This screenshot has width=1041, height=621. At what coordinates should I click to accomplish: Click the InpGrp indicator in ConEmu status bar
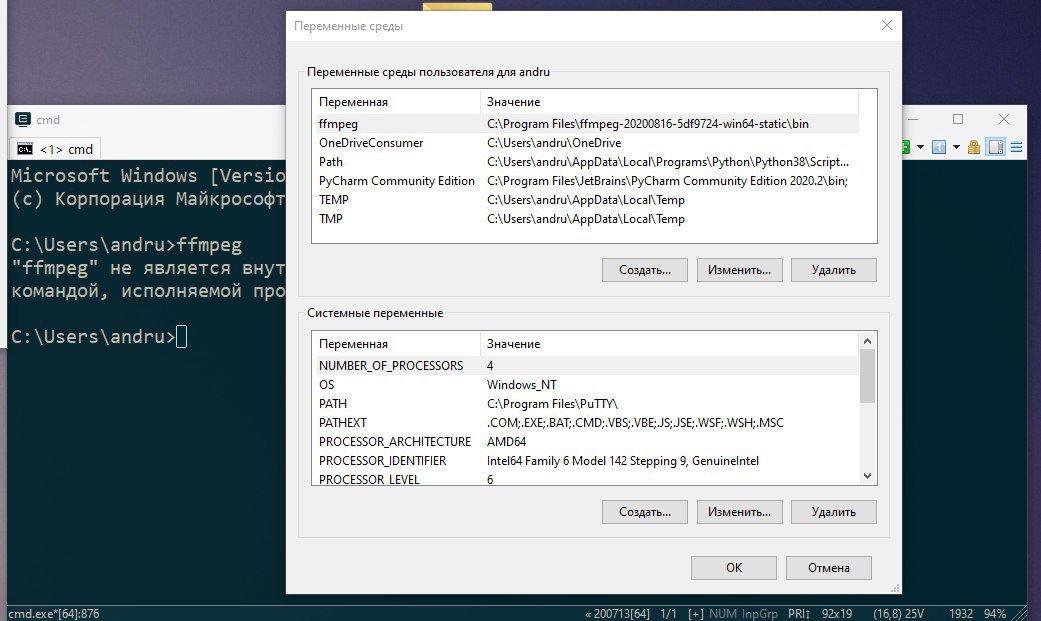760,614
